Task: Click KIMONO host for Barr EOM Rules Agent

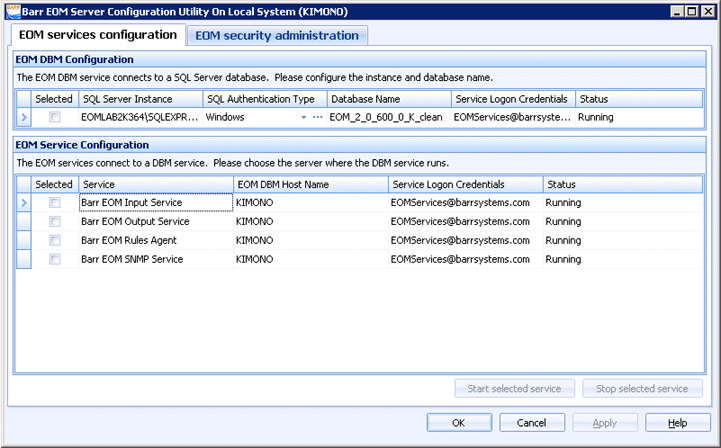Action: [x=311, y=240]
